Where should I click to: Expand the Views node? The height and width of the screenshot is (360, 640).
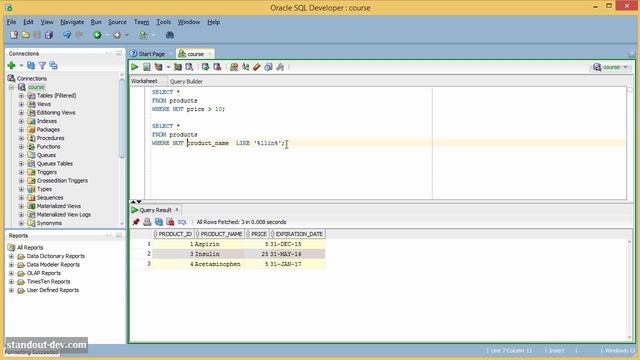click(x=21, y=104)
